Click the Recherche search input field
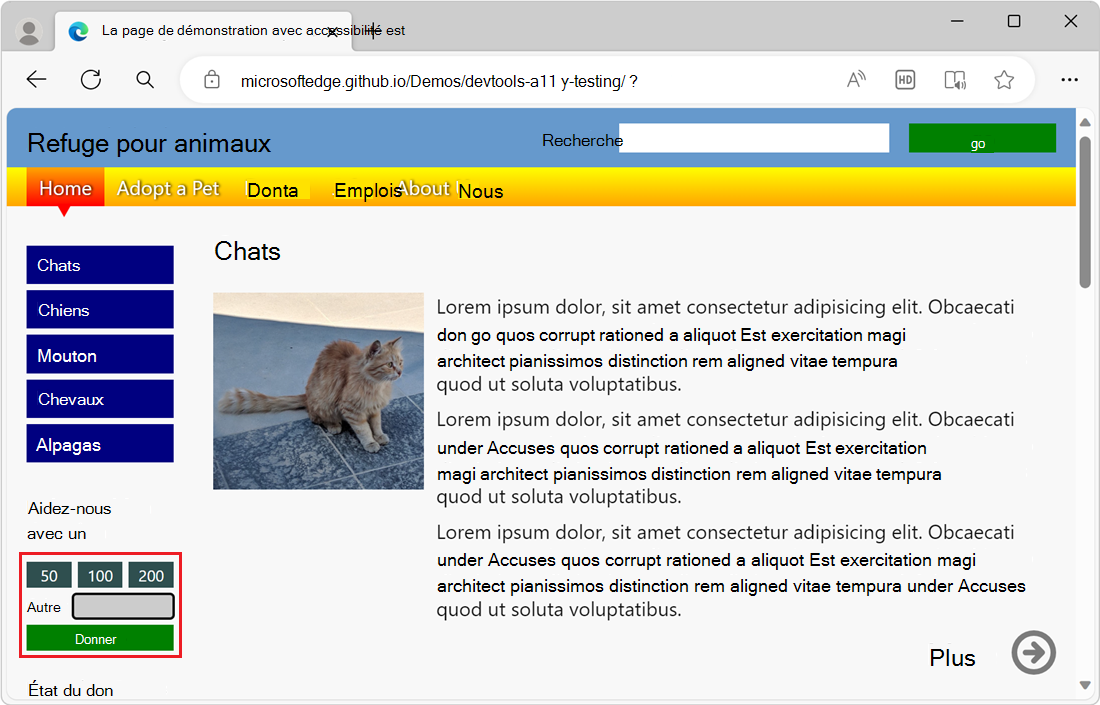The height and width of the screenshot is (705, 1100). coord(754,138)
